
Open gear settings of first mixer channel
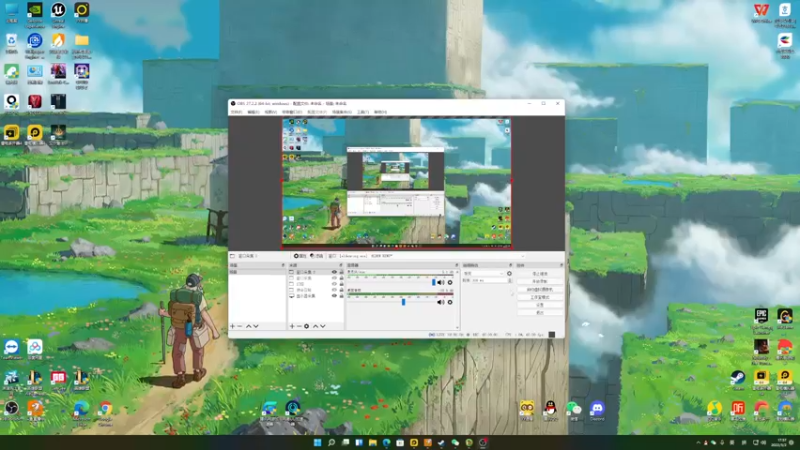point(450,282)
